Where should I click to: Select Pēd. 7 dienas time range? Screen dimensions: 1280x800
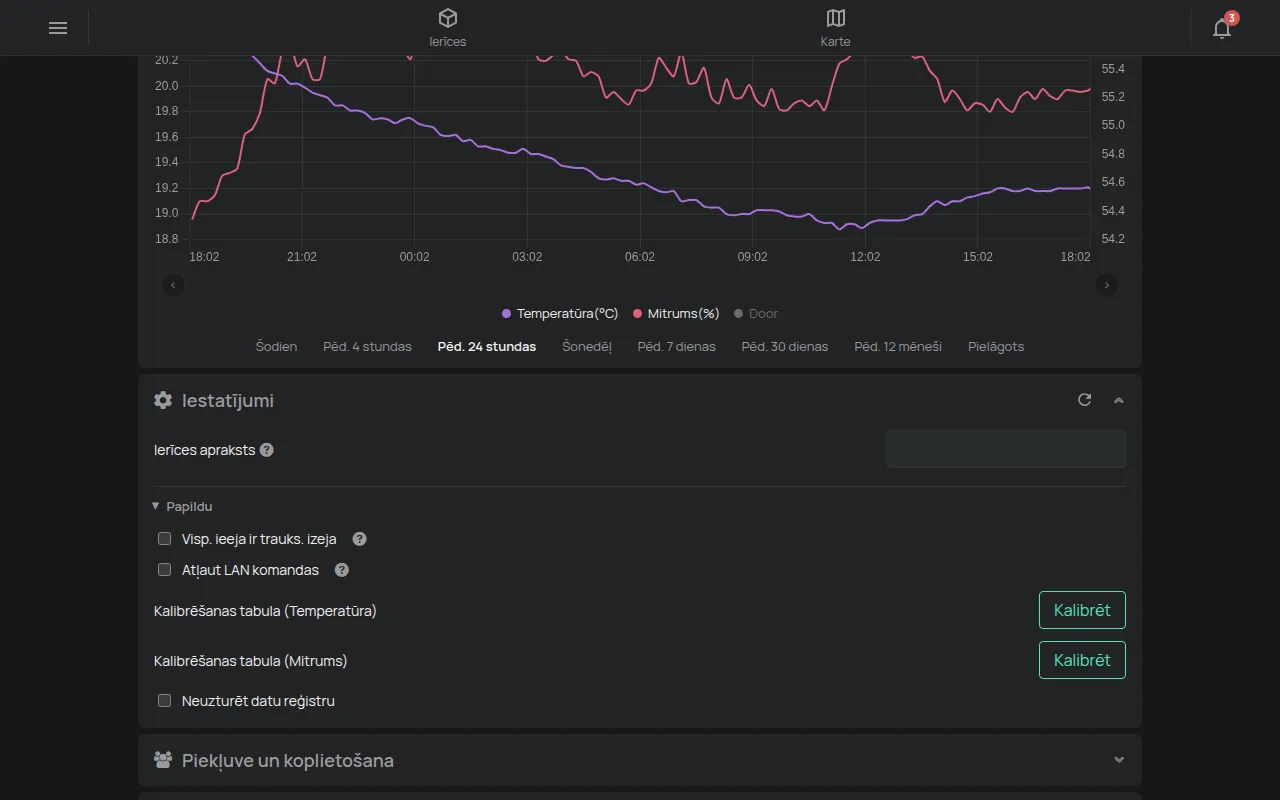point(677,347)
